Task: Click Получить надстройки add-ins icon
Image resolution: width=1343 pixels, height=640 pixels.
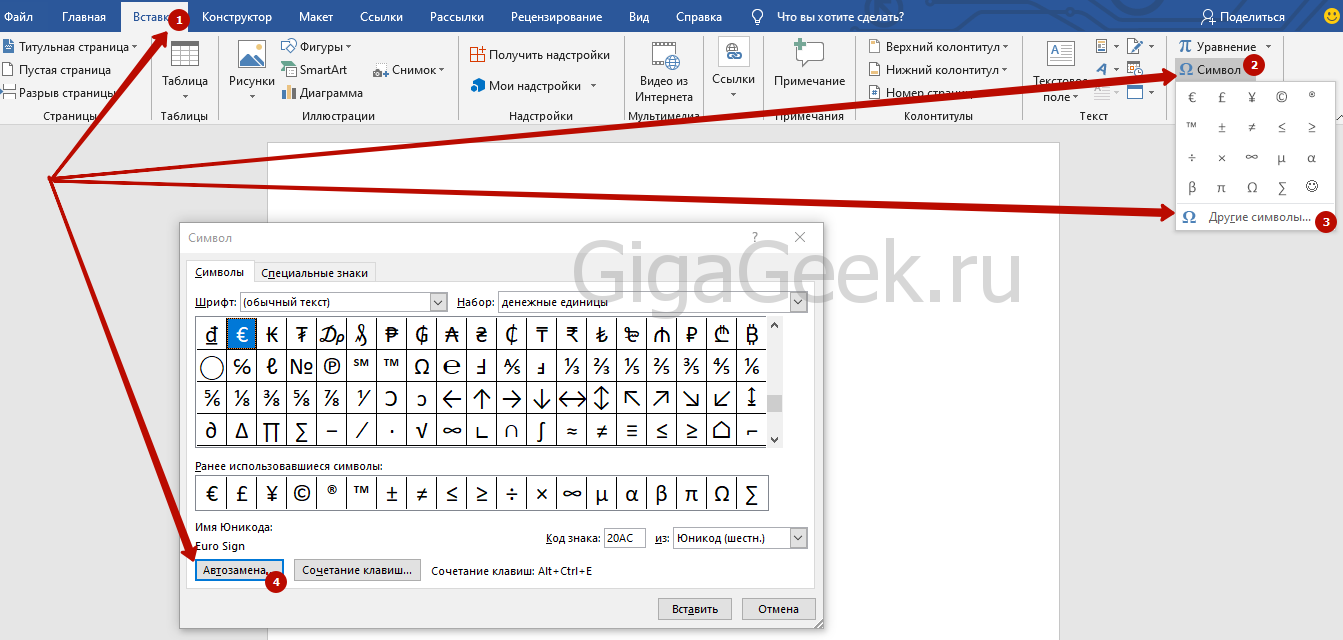Action: tap(477, 55)
